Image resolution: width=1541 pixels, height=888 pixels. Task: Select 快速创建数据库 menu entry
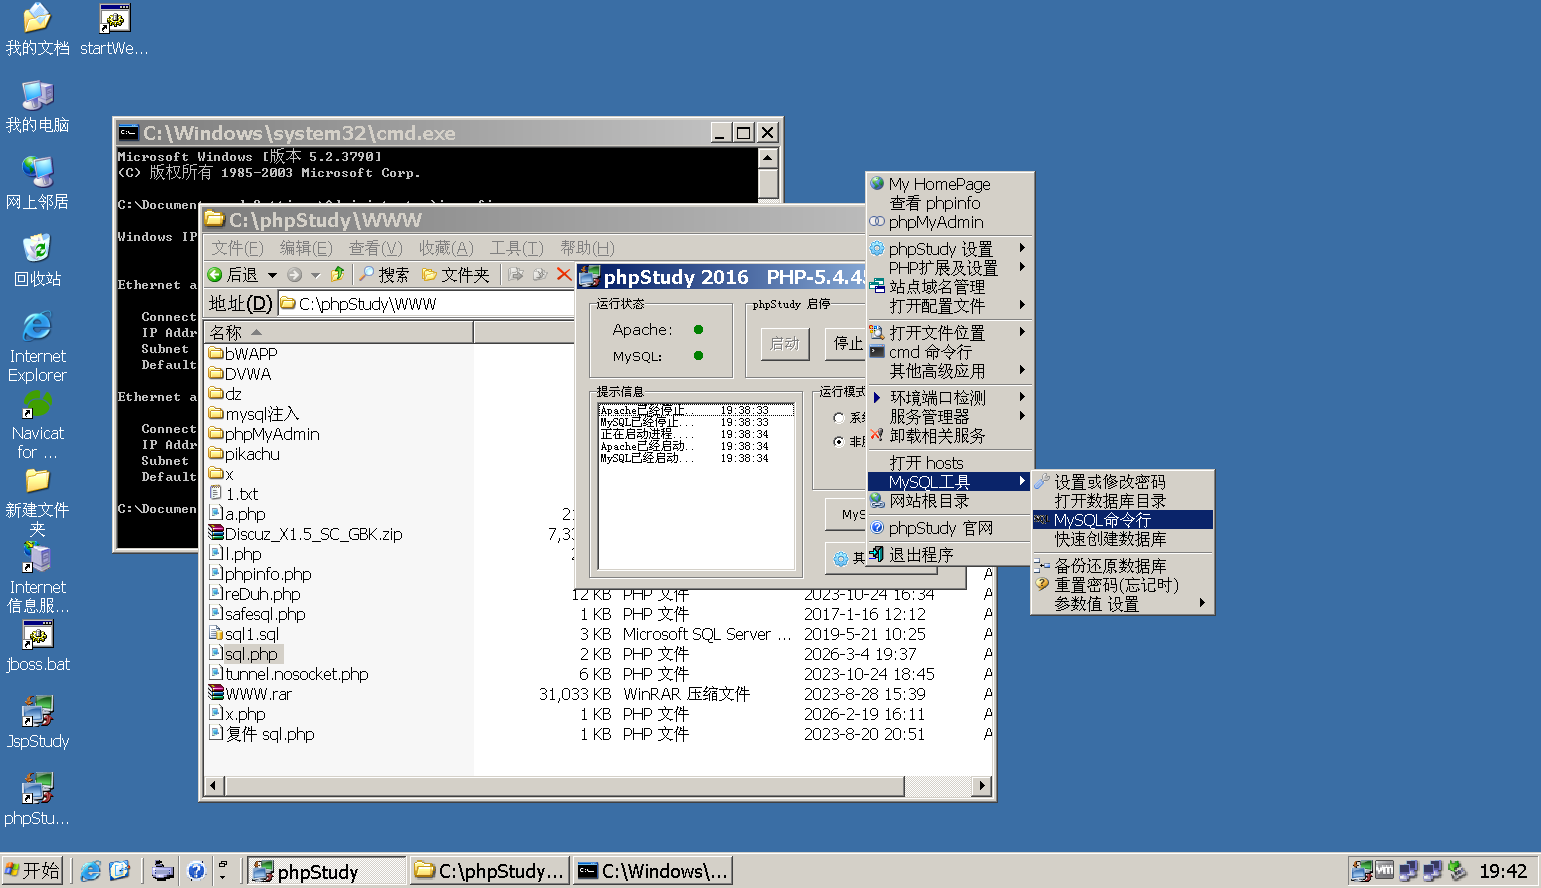click(1122, 539)
